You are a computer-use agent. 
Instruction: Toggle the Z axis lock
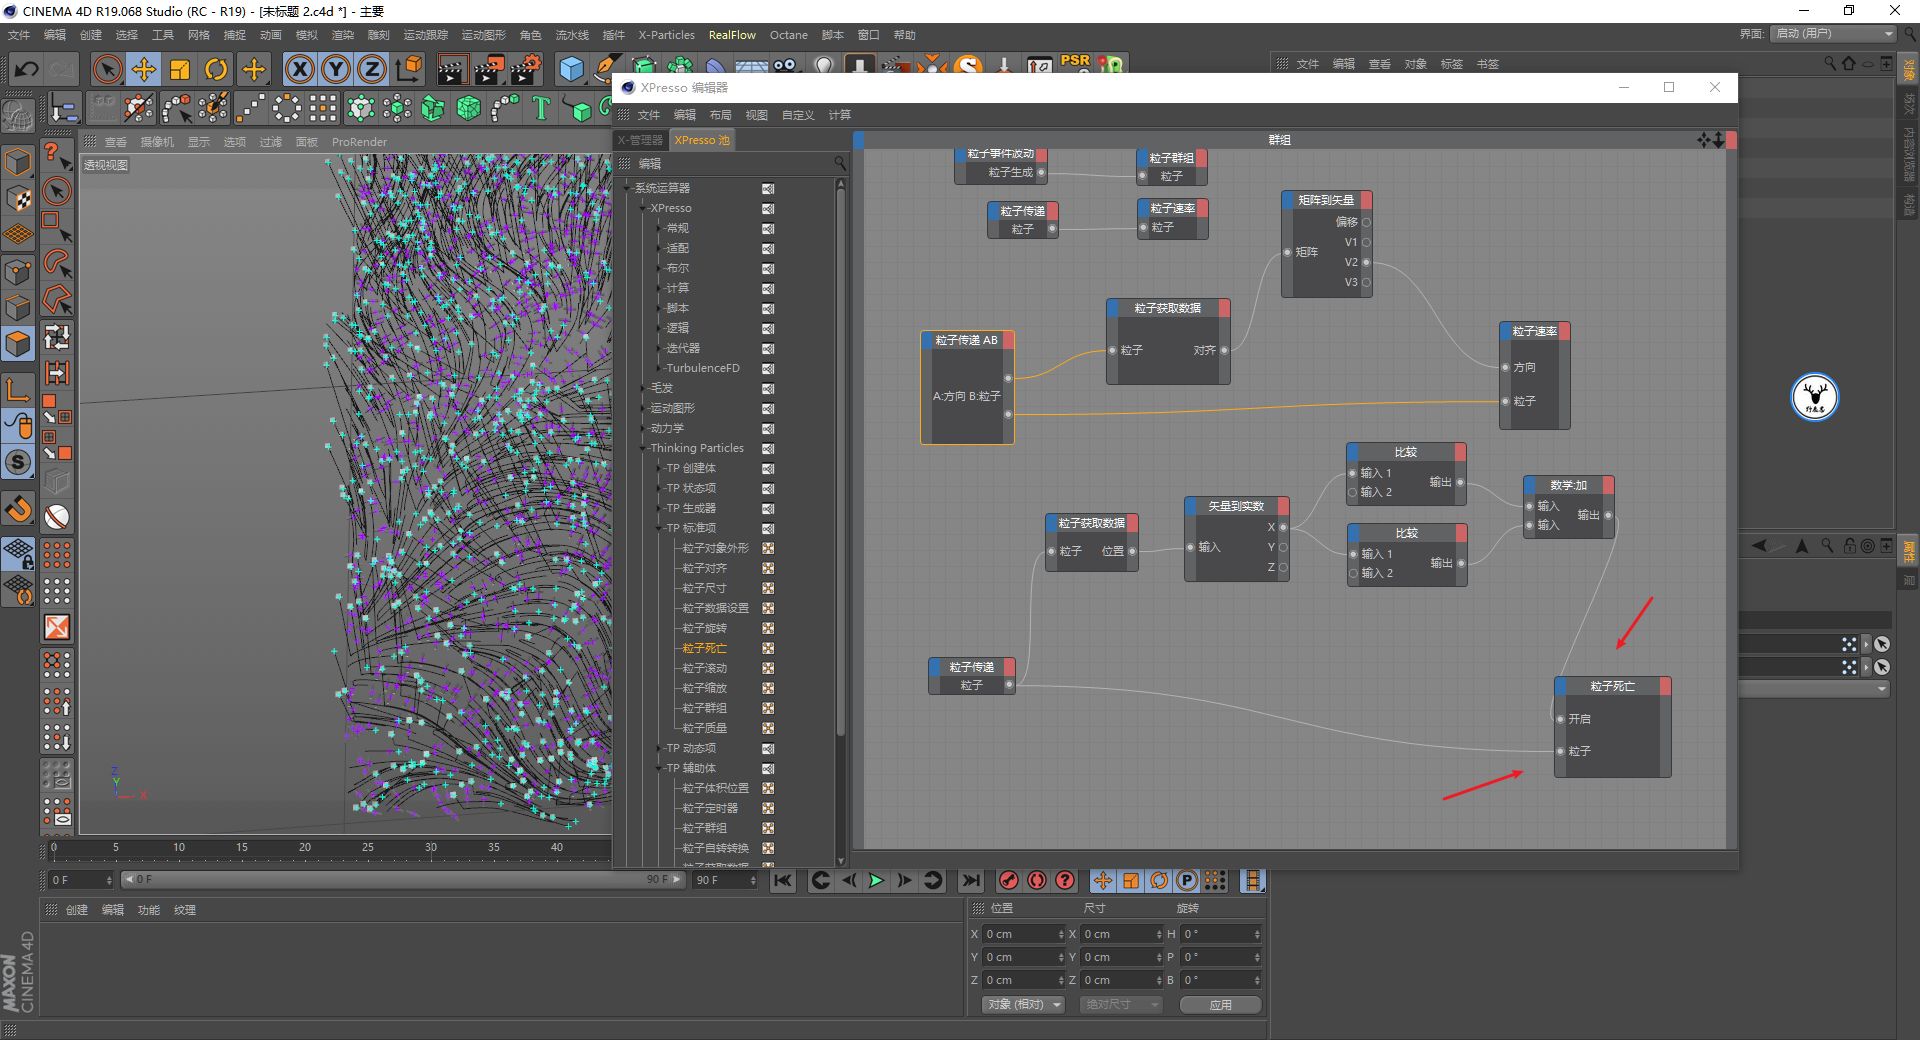(x=371, y=69)
